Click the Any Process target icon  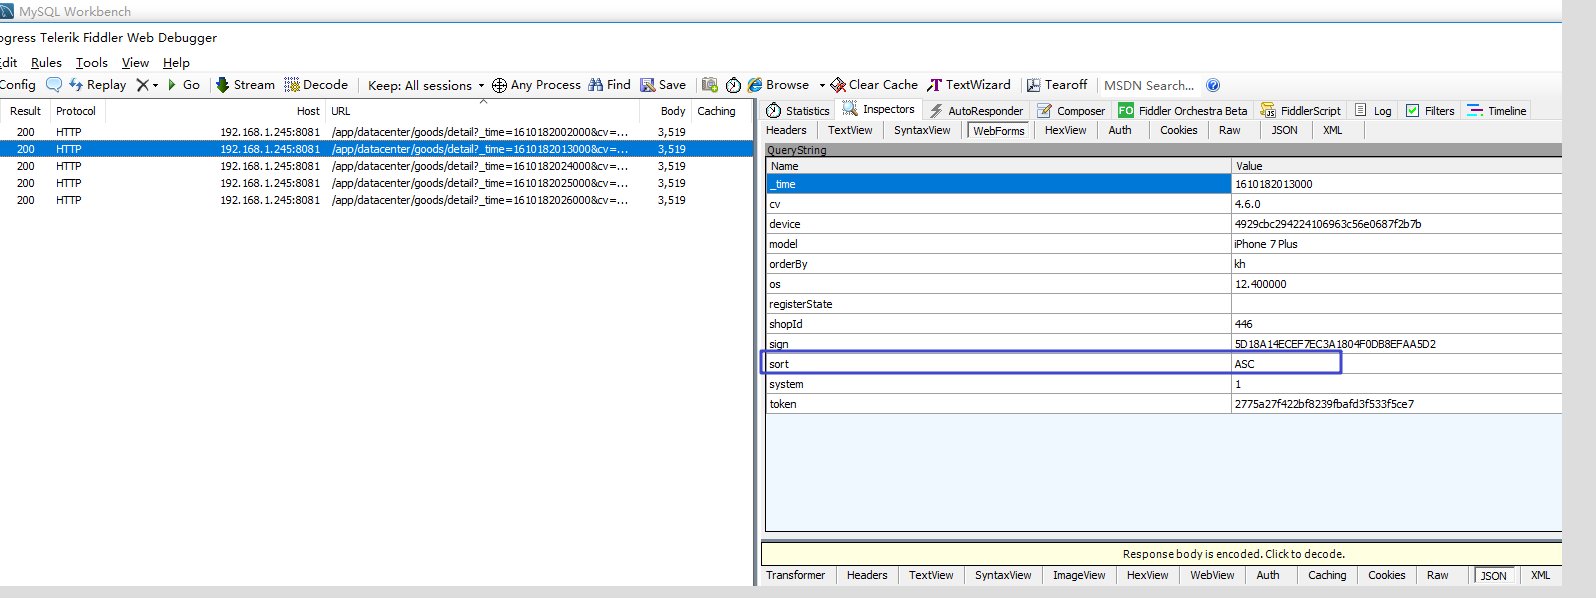click(x=499, y=85)
